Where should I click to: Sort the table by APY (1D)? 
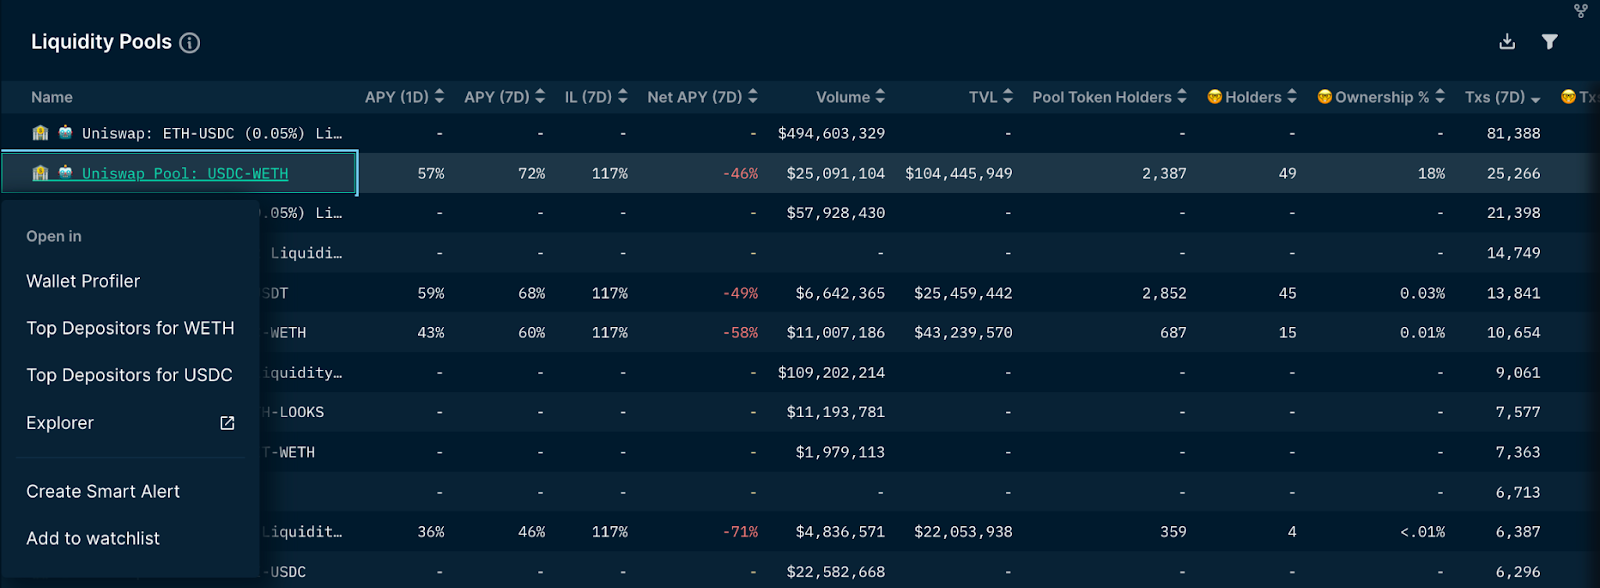click(439, 97)
